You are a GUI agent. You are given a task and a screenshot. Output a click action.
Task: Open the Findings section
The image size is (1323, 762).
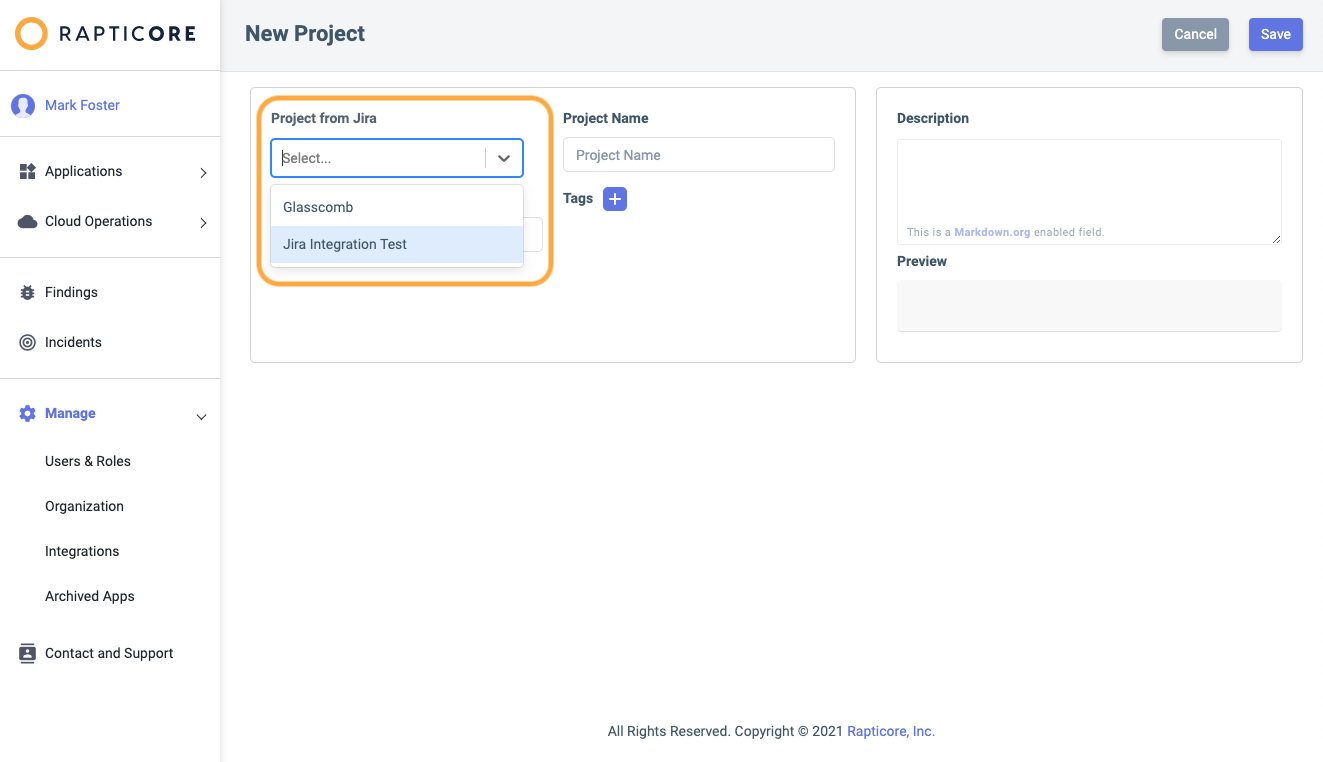71,292
